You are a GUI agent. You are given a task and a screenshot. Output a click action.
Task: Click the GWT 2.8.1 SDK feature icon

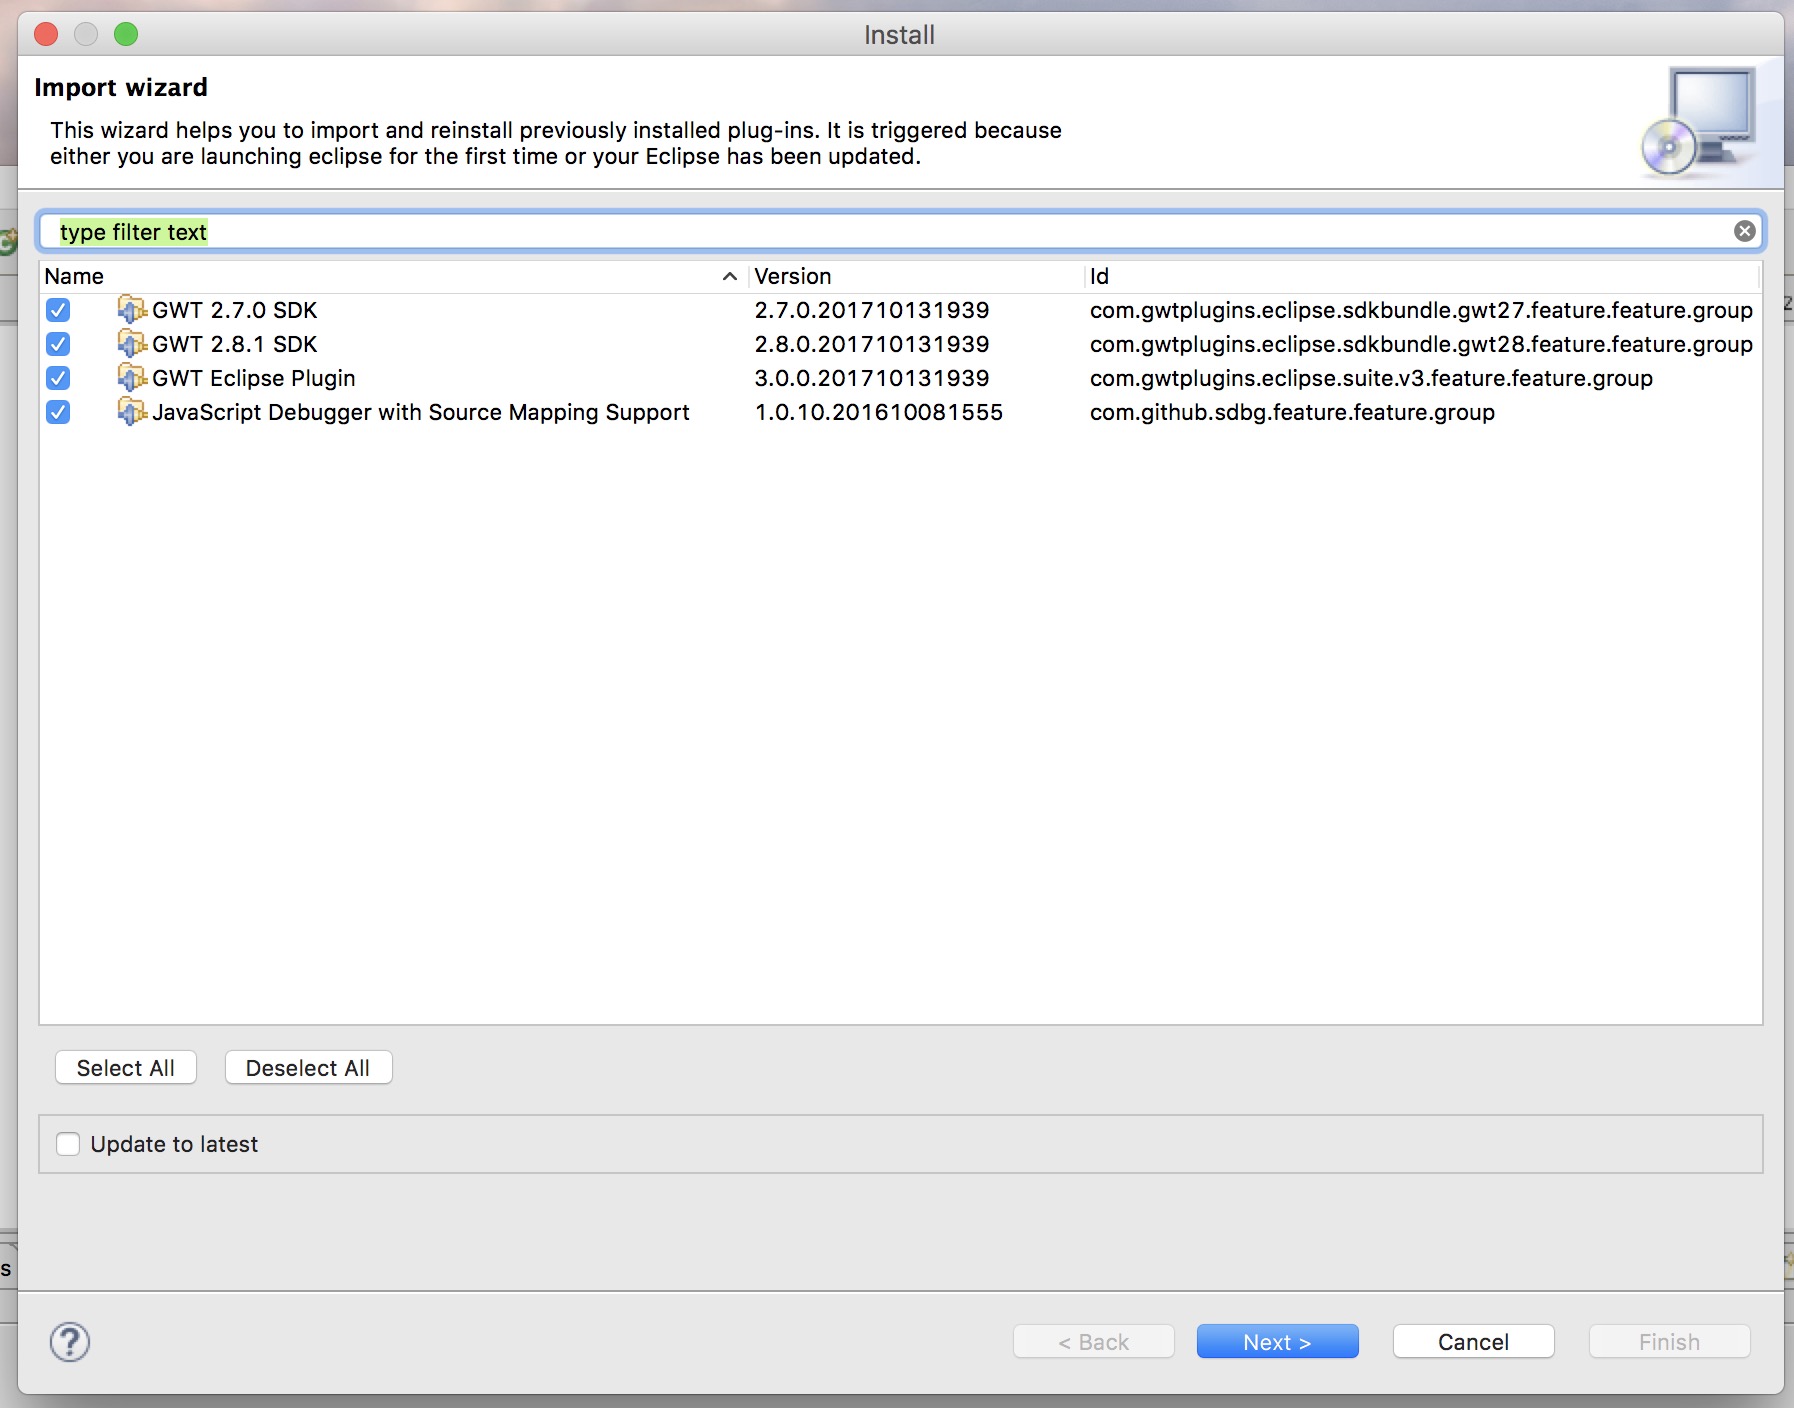click(131, 344)
